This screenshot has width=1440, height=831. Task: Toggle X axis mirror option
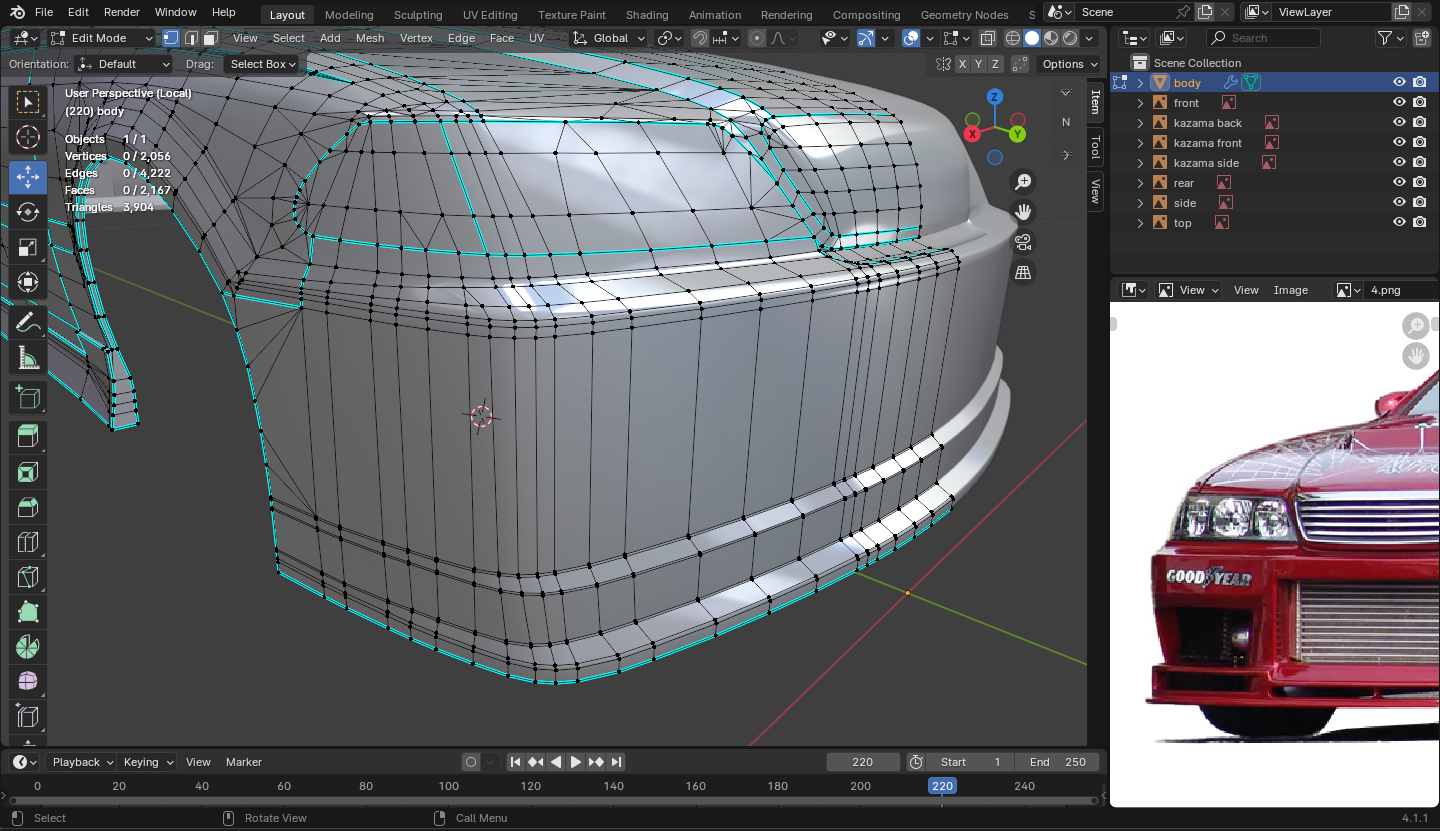tap(962, 64)
